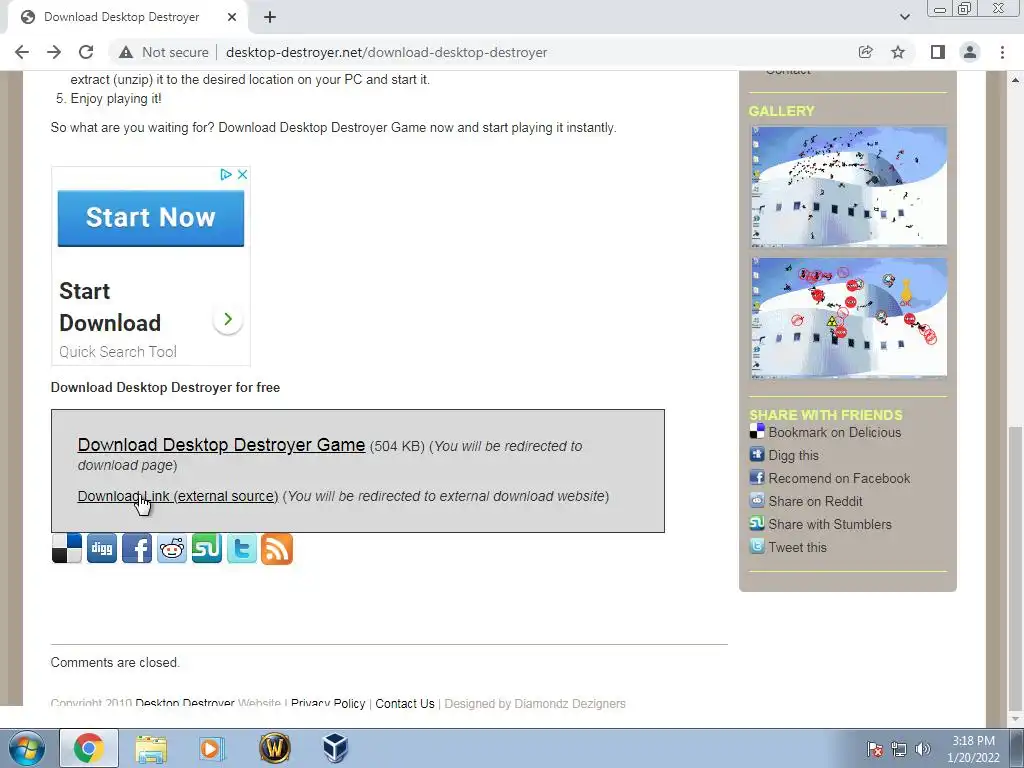
Task: Open the Chrome profile avatar
Action: pos(970,52)
